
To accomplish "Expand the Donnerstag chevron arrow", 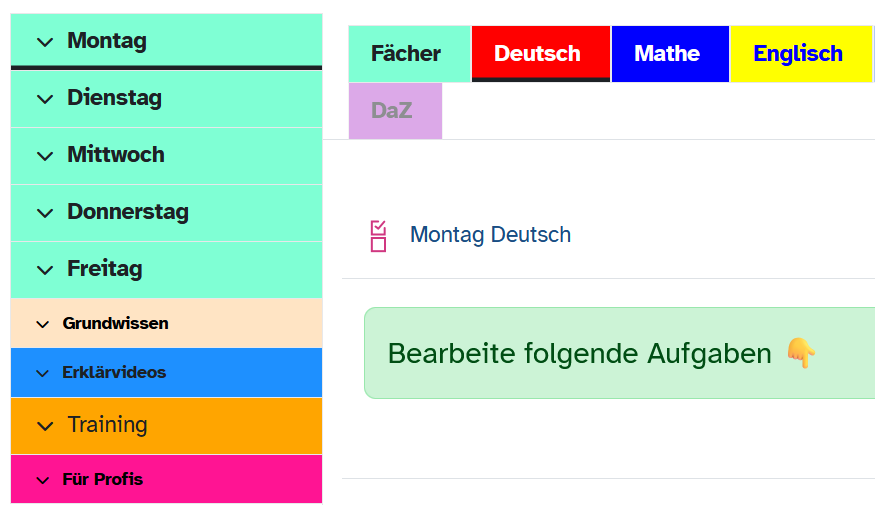I will pos(44,213).
